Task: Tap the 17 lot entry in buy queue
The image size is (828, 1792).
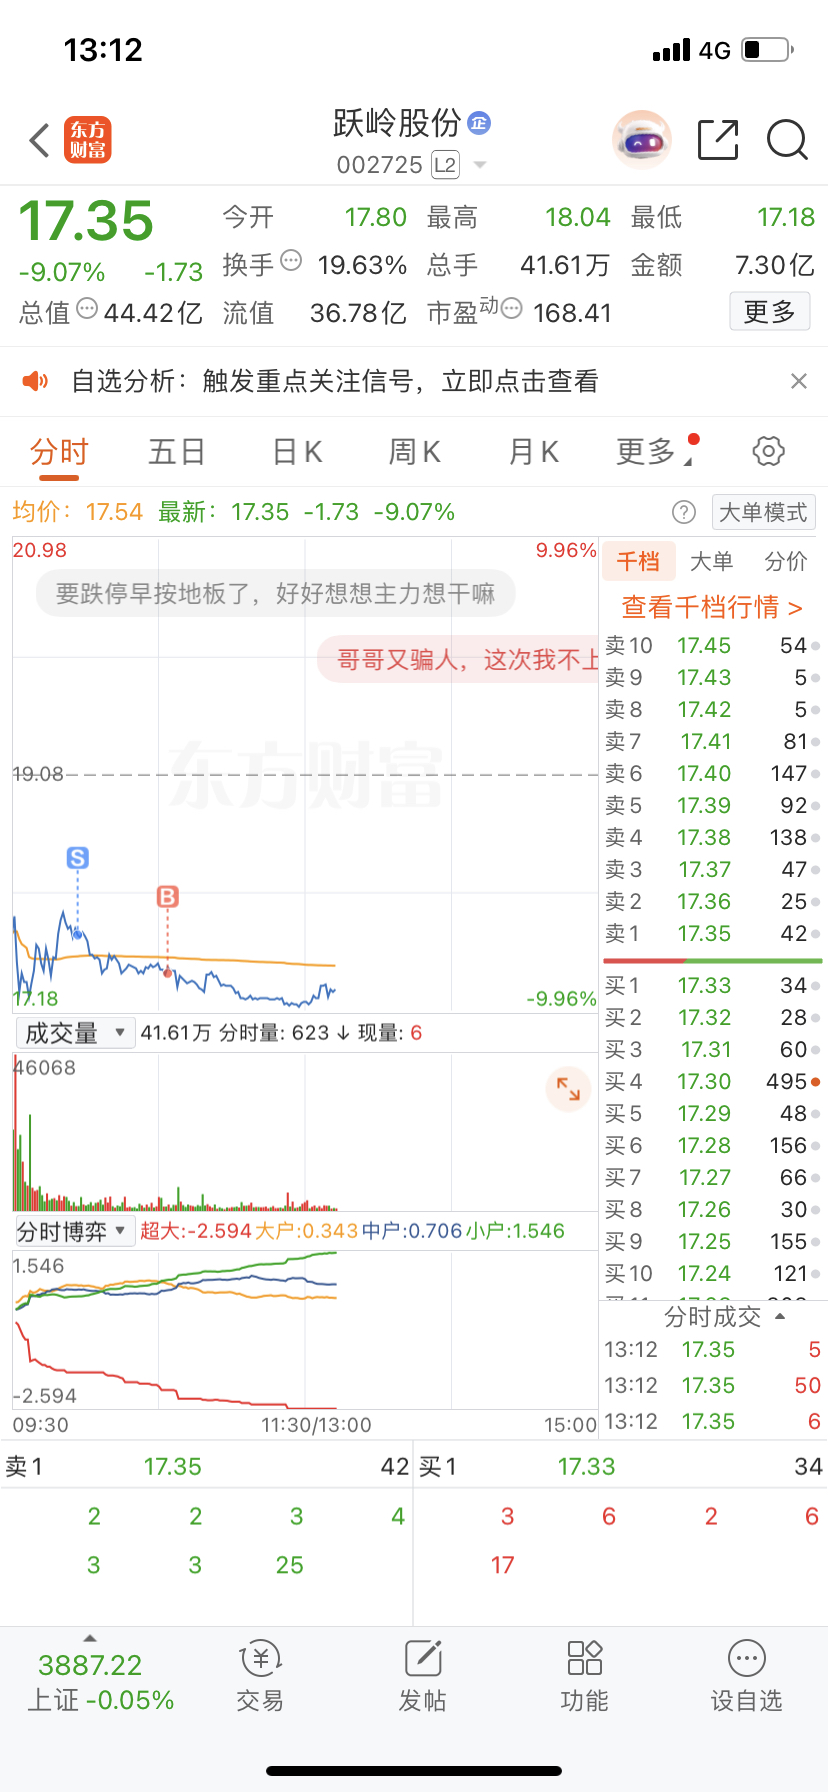Action: pyautogui.click(x=503, y=1565)
